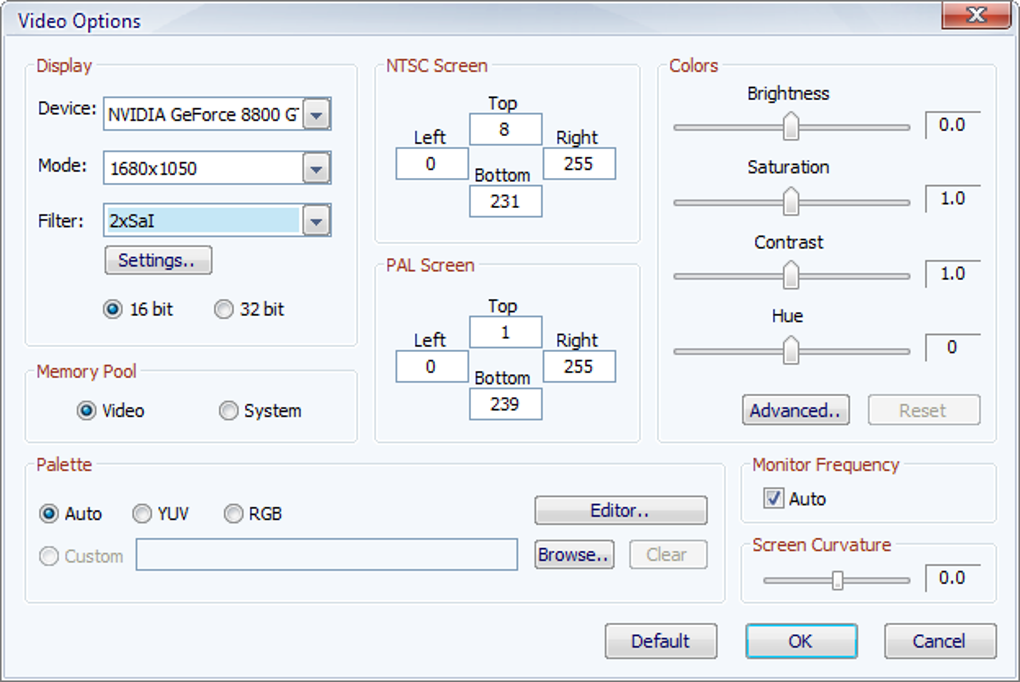Select RGB palette radio button
Screen dimensions: 1020x682
coord(233,513)
